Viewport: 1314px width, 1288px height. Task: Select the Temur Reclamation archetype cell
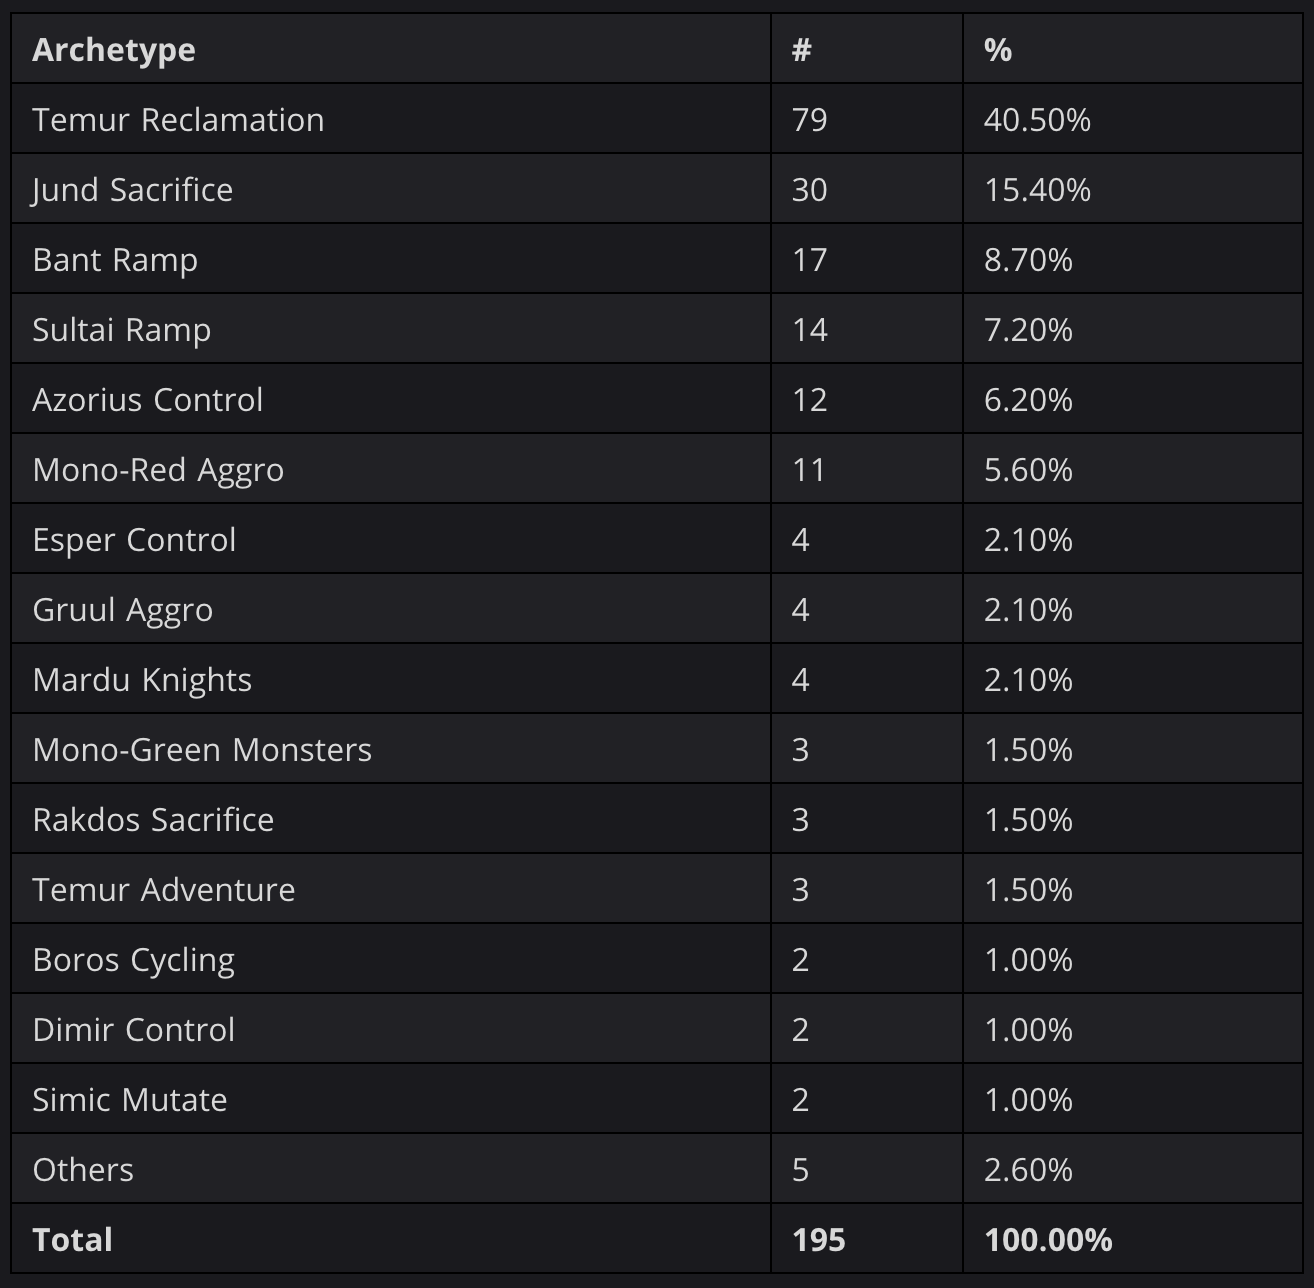pos(391,119)
